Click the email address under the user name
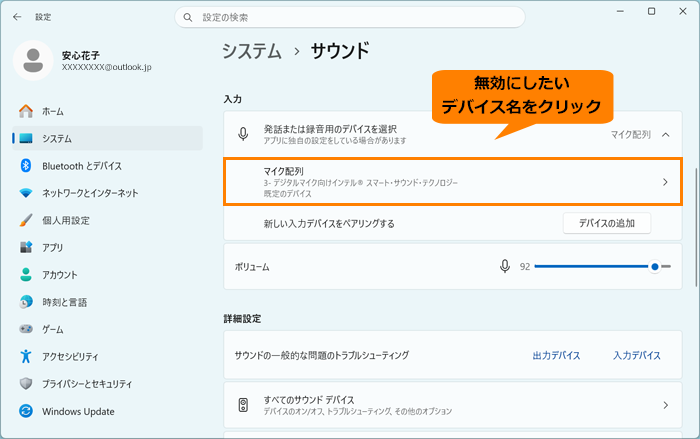This screenshot has height=439, width=700. (x=107, y=67)
